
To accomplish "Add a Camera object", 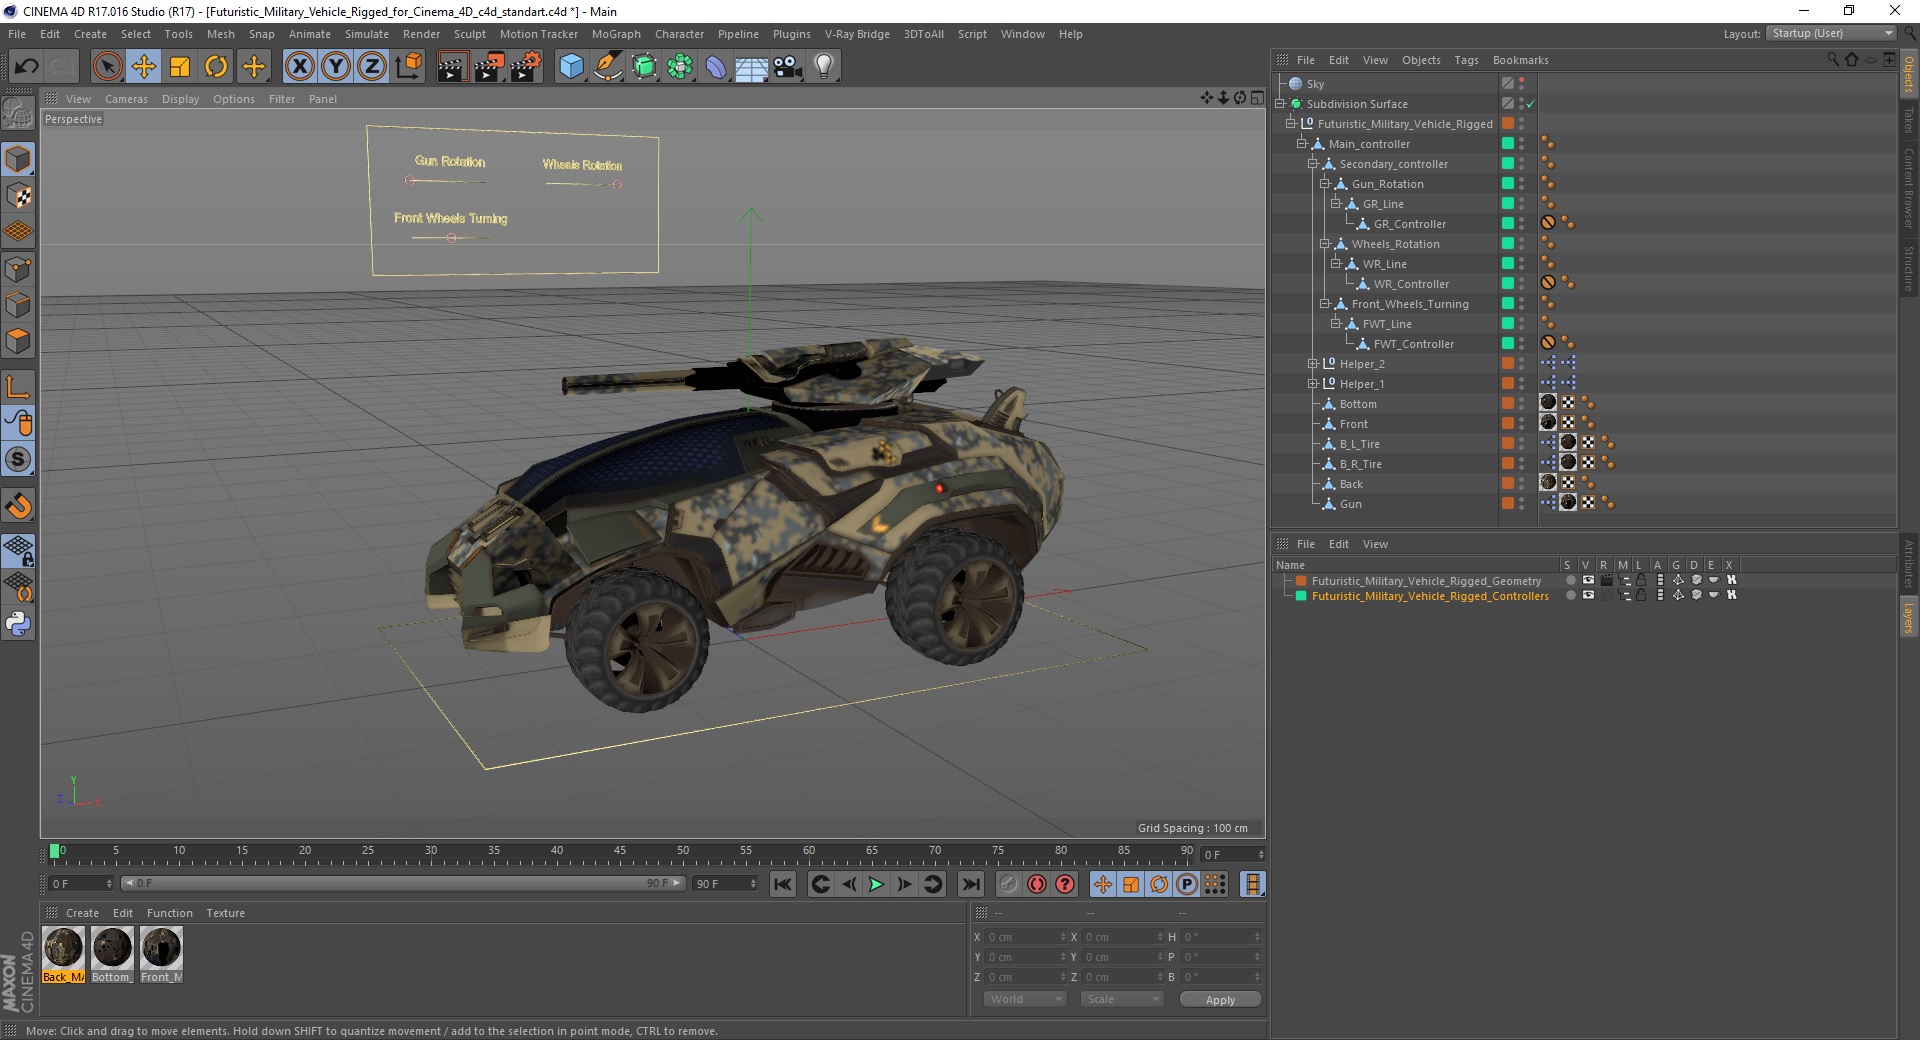I will point(788,67).
